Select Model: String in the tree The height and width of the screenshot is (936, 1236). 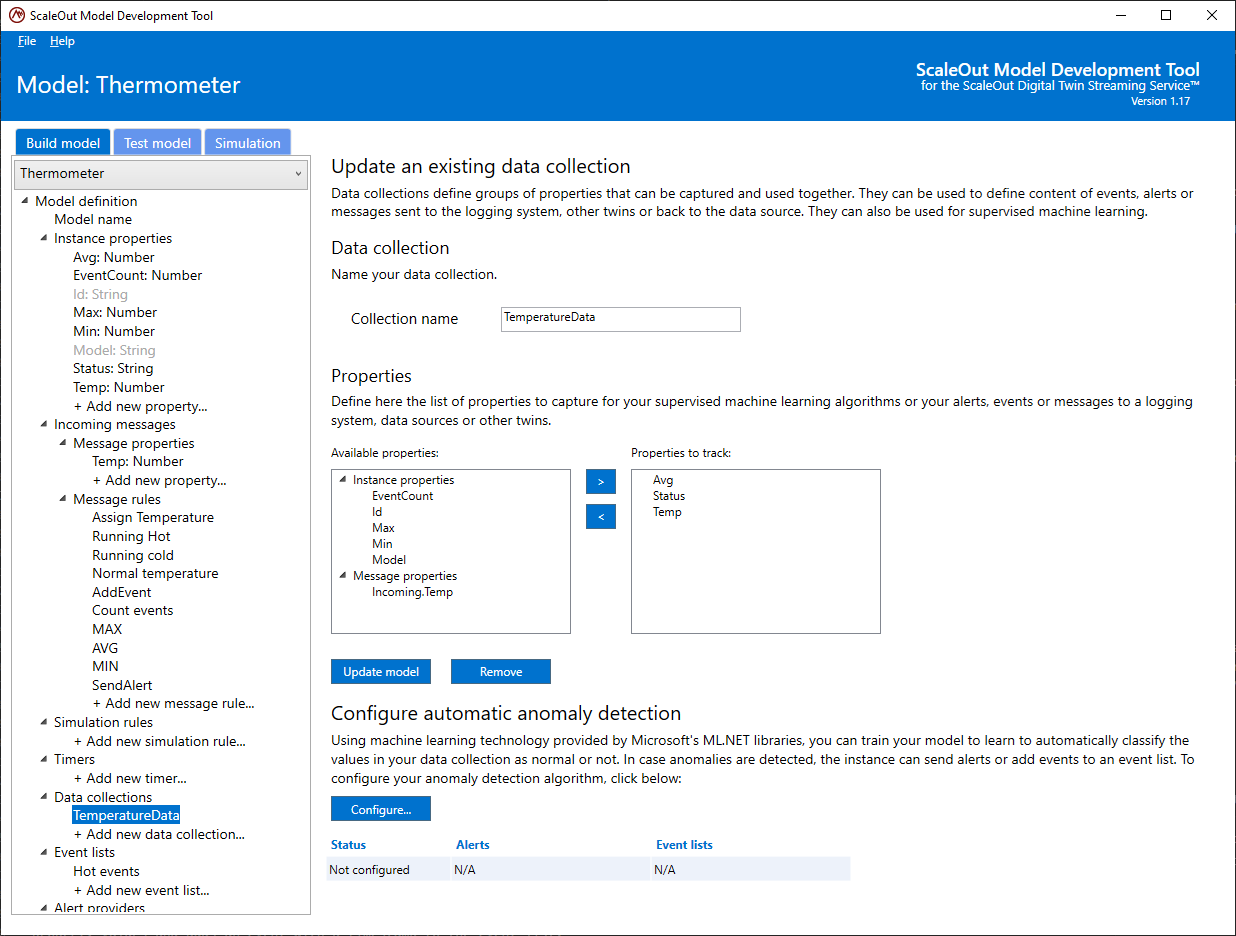(x=114, y=350)
